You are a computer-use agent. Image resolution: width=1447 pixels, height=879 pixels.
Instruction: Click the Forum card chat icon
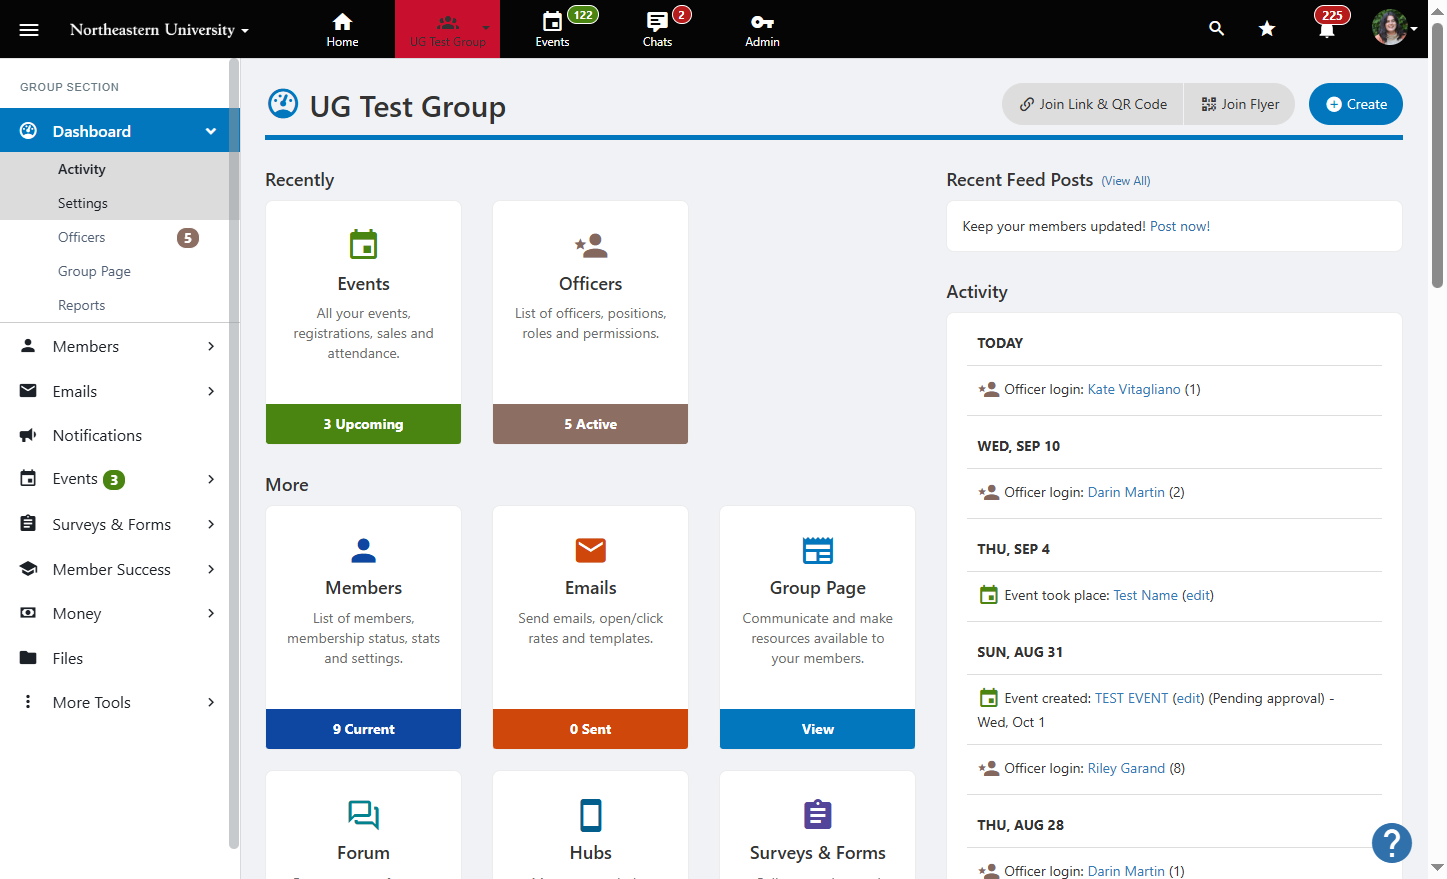tap(363, 815)
